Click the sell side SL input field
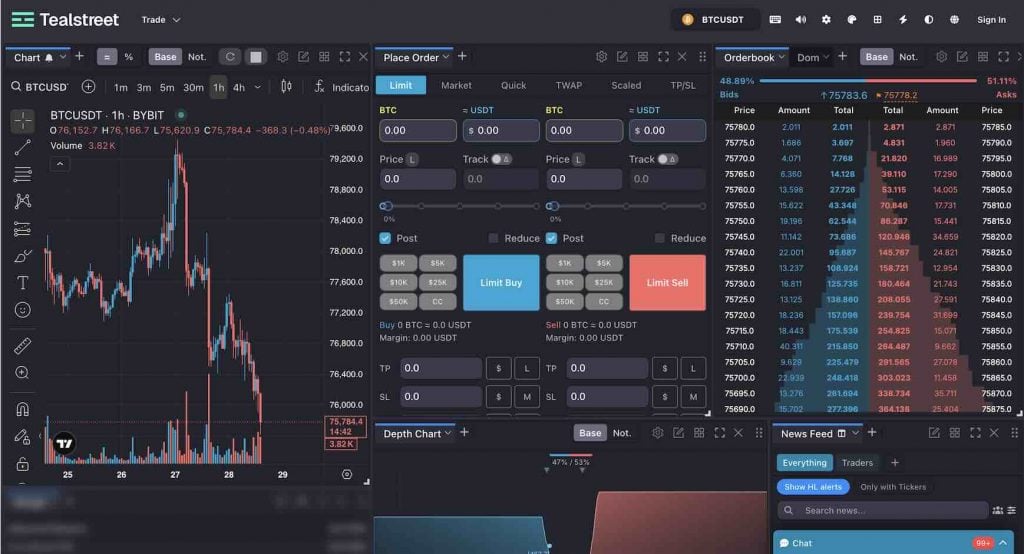Viewport: 1024px width, 554px height. point(607,397)
